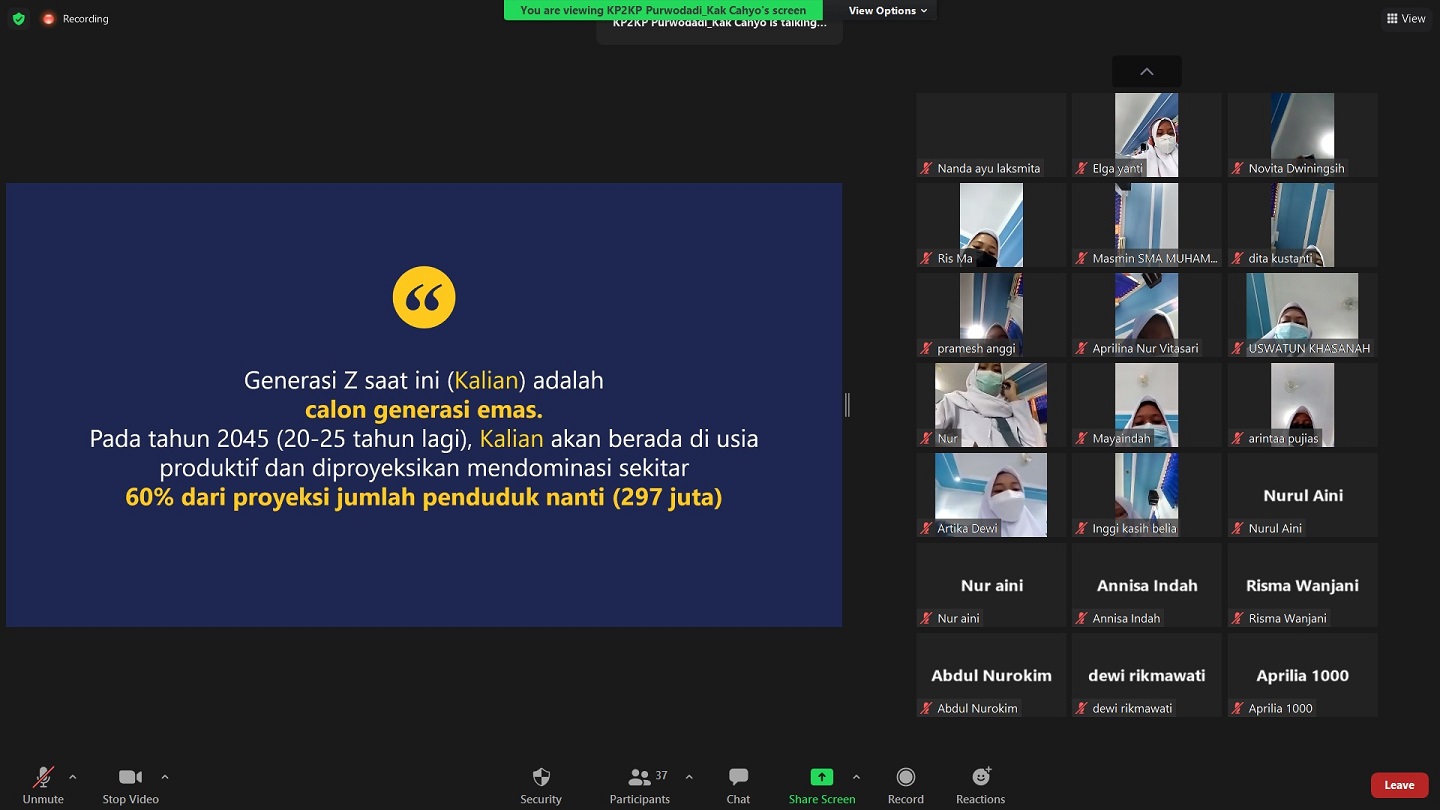Select the Nurul Aini participant tile
The height and width of the screenshot is (810, 1440).
1302,496
